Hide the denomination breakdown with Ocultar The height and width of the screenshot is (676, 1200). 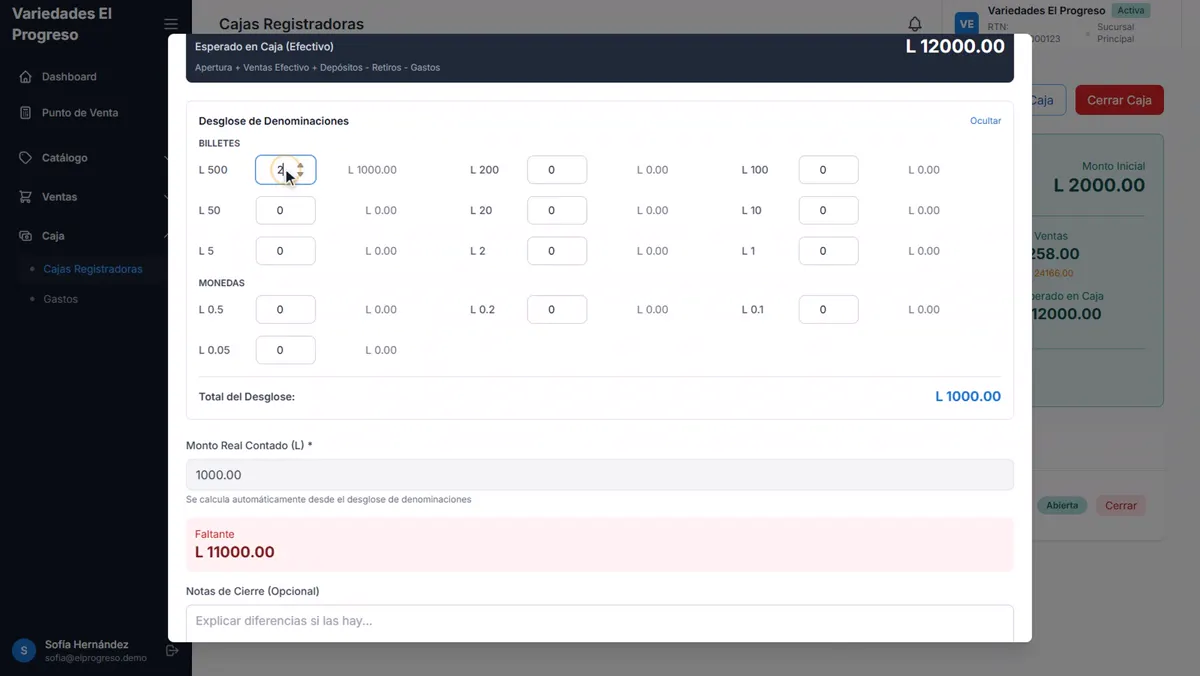click(x=985, y=121)
